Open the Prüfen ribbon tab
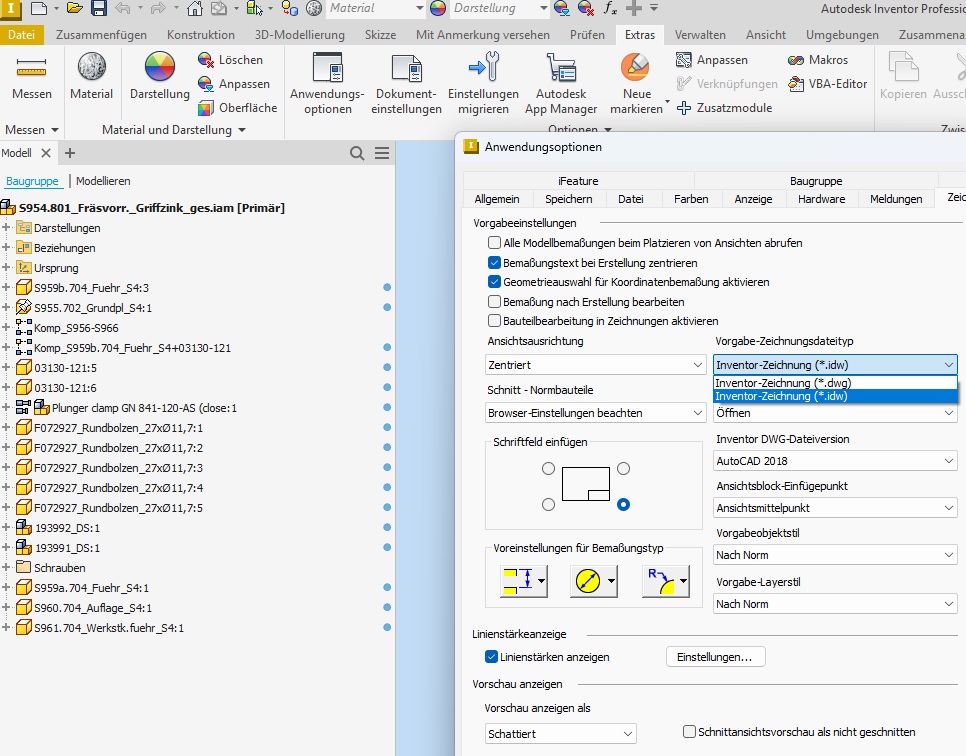 click(587, 34)
